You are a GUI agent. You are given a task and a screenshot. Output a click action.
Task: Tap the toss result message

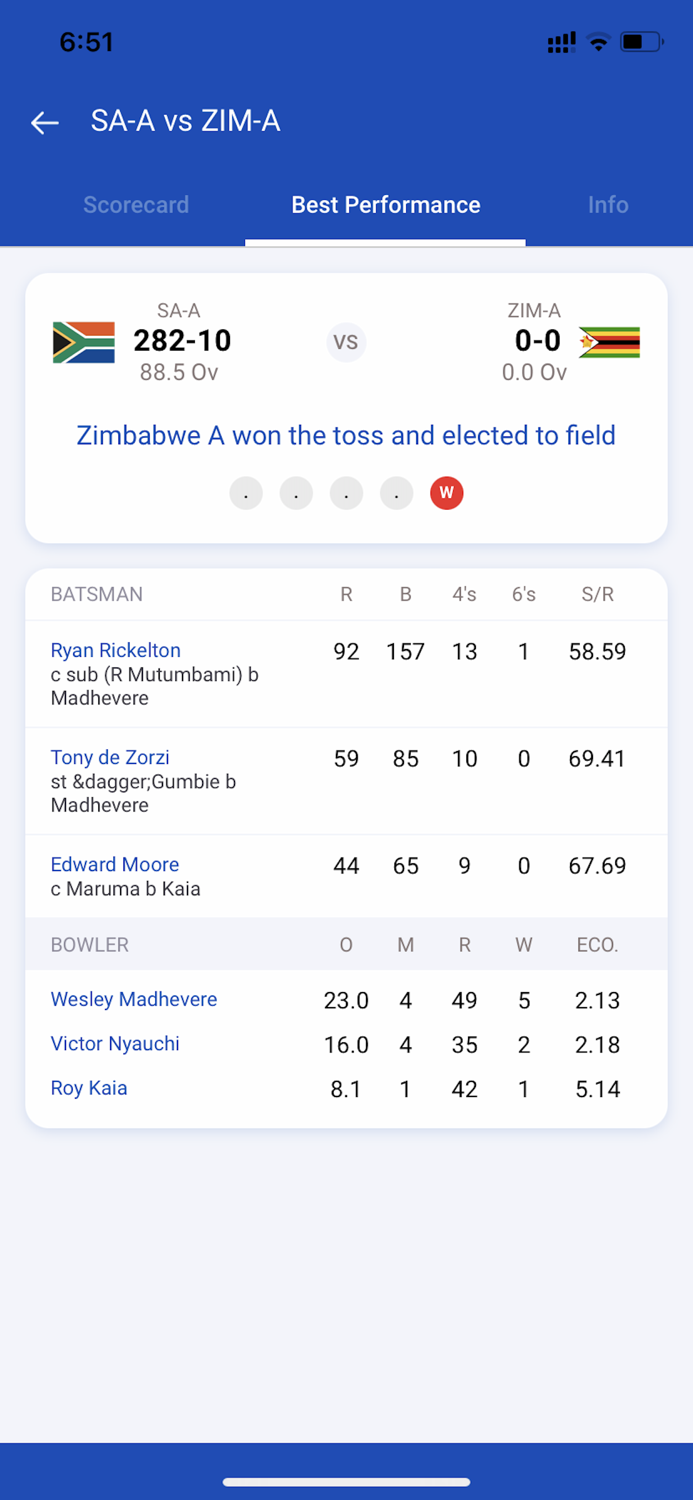pyautogui.click(x=346, y=436)
